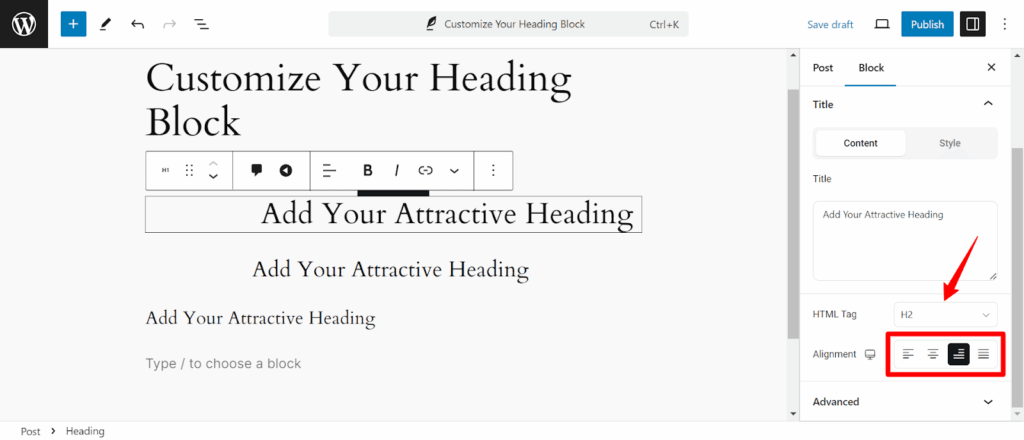This screenshot has height=440, width=1024.
Task: Select the Content tab
Action: 861,143
